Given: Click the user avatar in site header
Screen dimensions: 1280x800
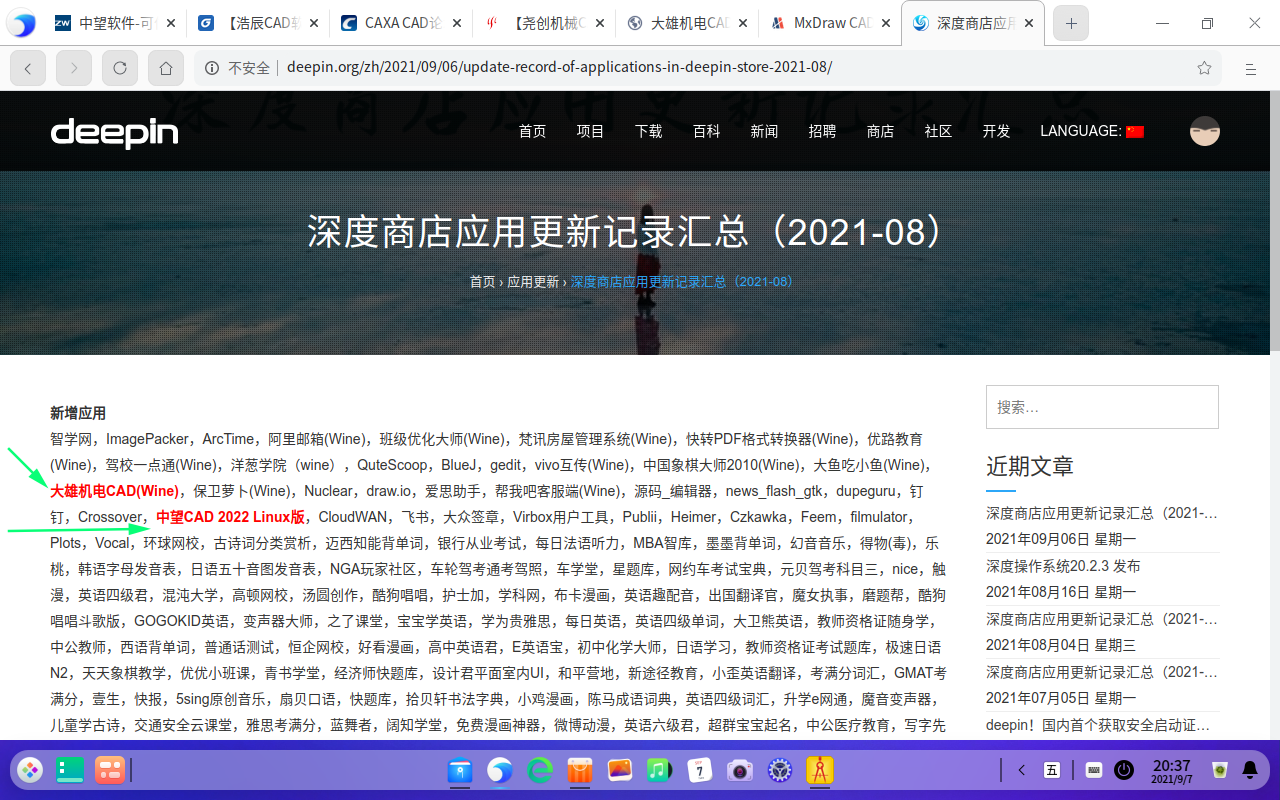Looking at the screenshot, I should tap(1204, 131).
